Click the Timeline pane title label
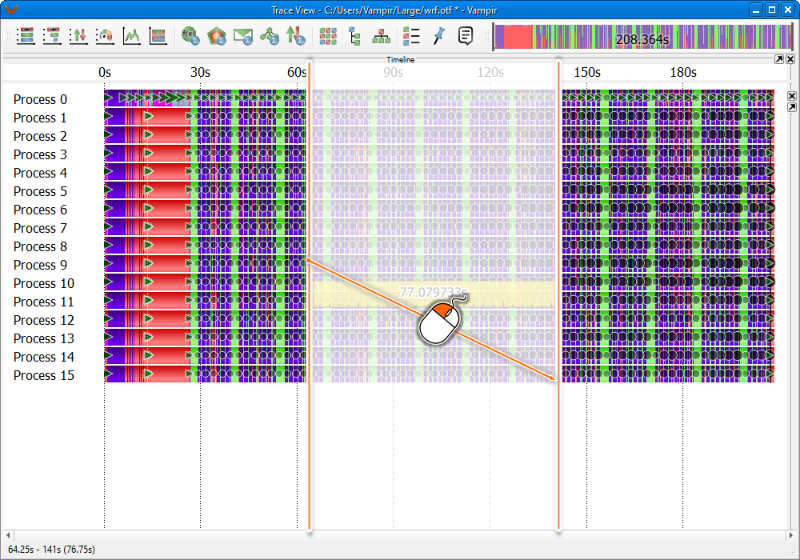 (x=400, y=60)
